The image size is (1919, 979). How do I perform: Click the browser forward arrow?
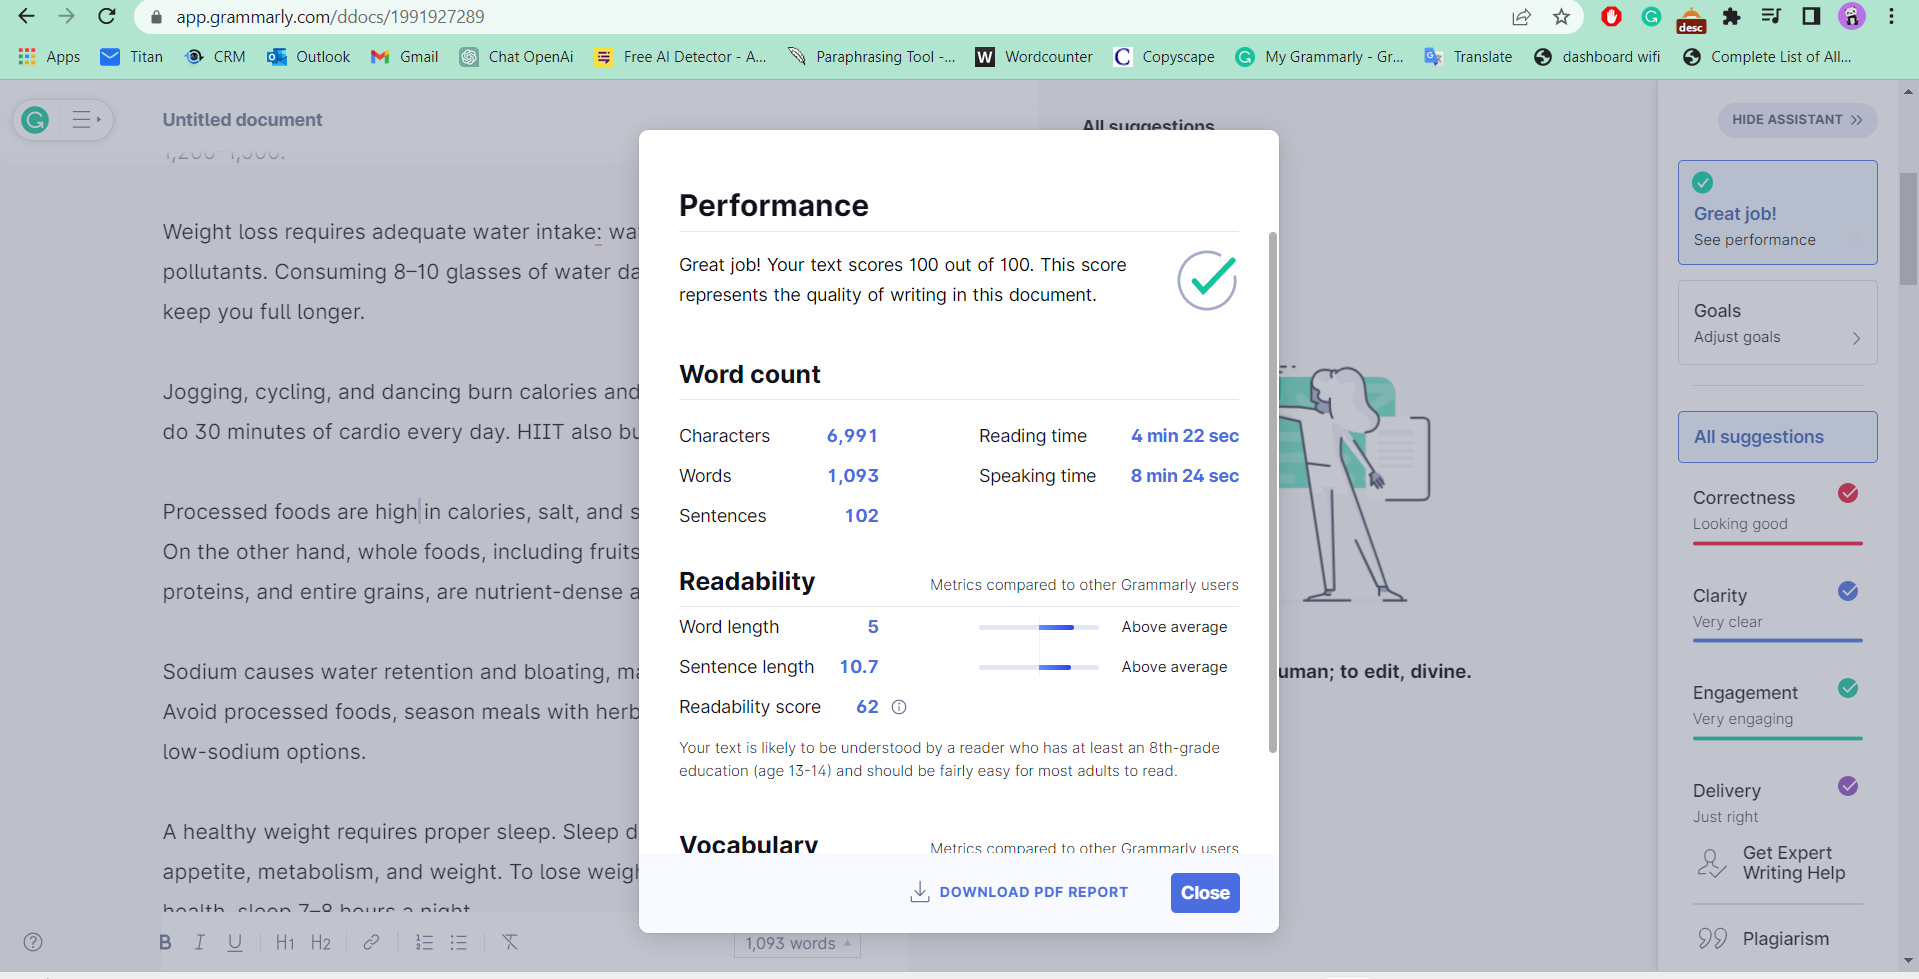[x=66, y=16]
